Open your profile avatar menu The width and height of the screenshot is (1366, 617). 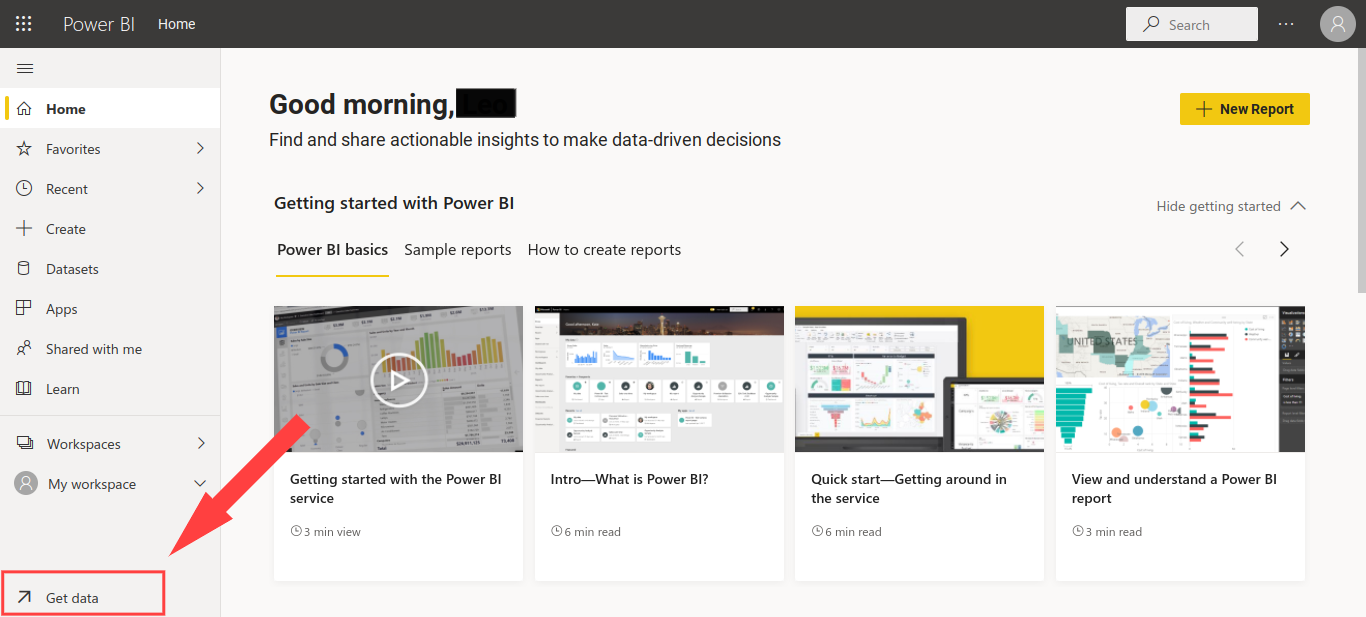tap(1337, 23)
